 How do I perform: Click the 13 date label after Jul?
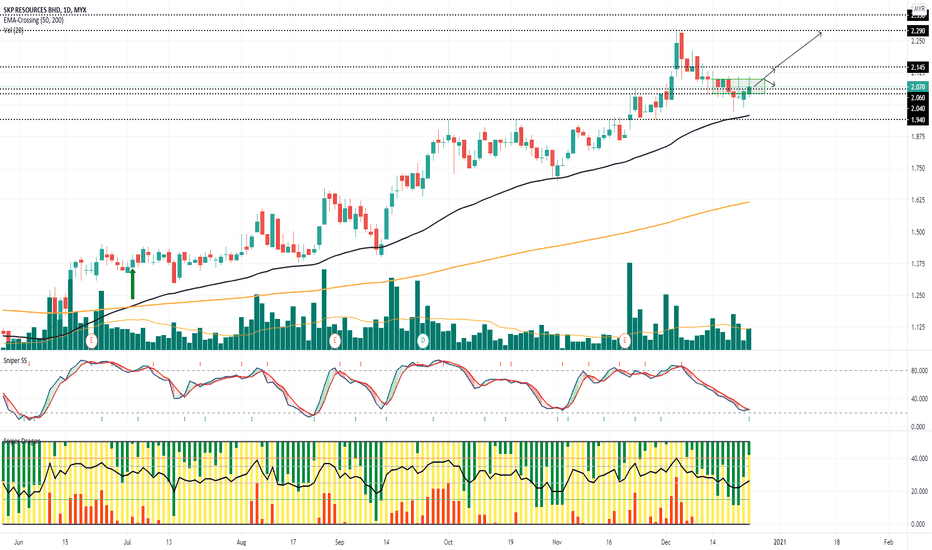pos(169,542)
